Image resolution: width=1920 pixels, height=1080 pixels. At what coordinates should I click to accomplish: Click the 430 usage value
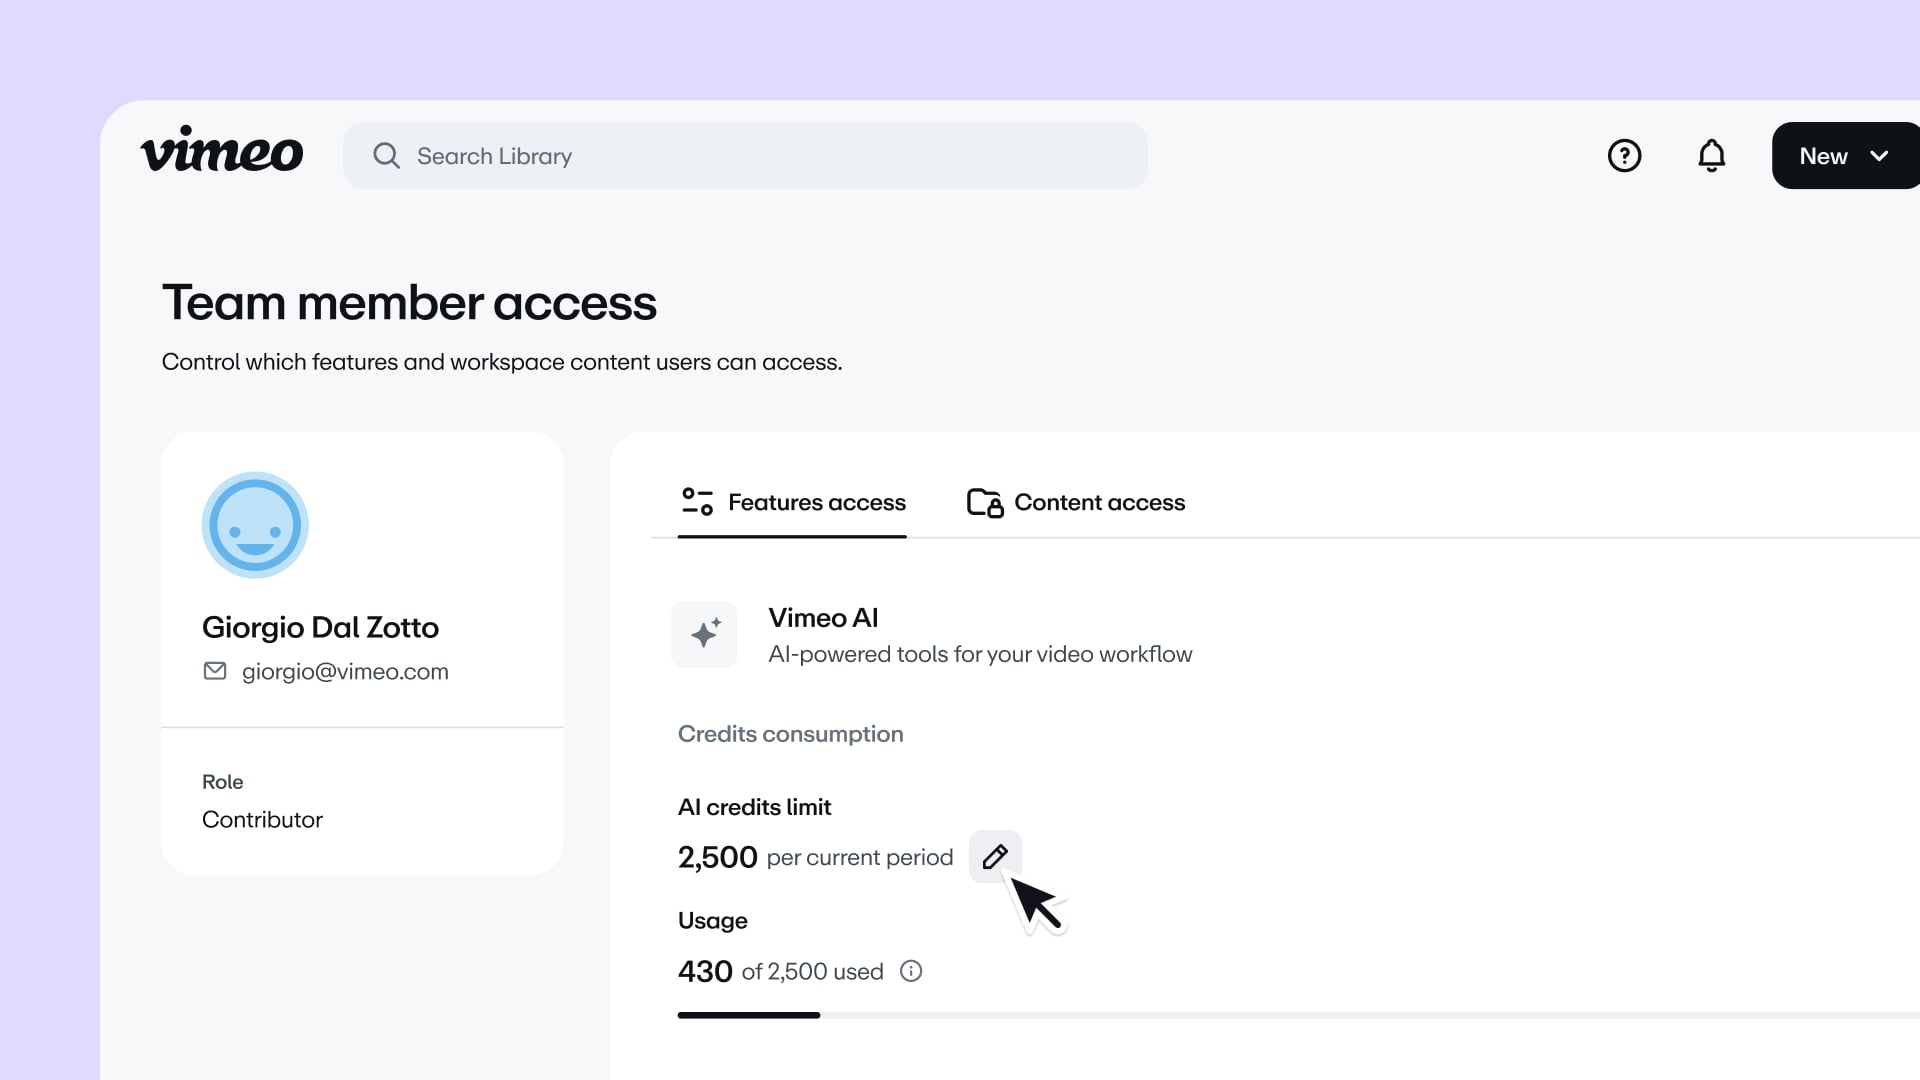point(705,971)
